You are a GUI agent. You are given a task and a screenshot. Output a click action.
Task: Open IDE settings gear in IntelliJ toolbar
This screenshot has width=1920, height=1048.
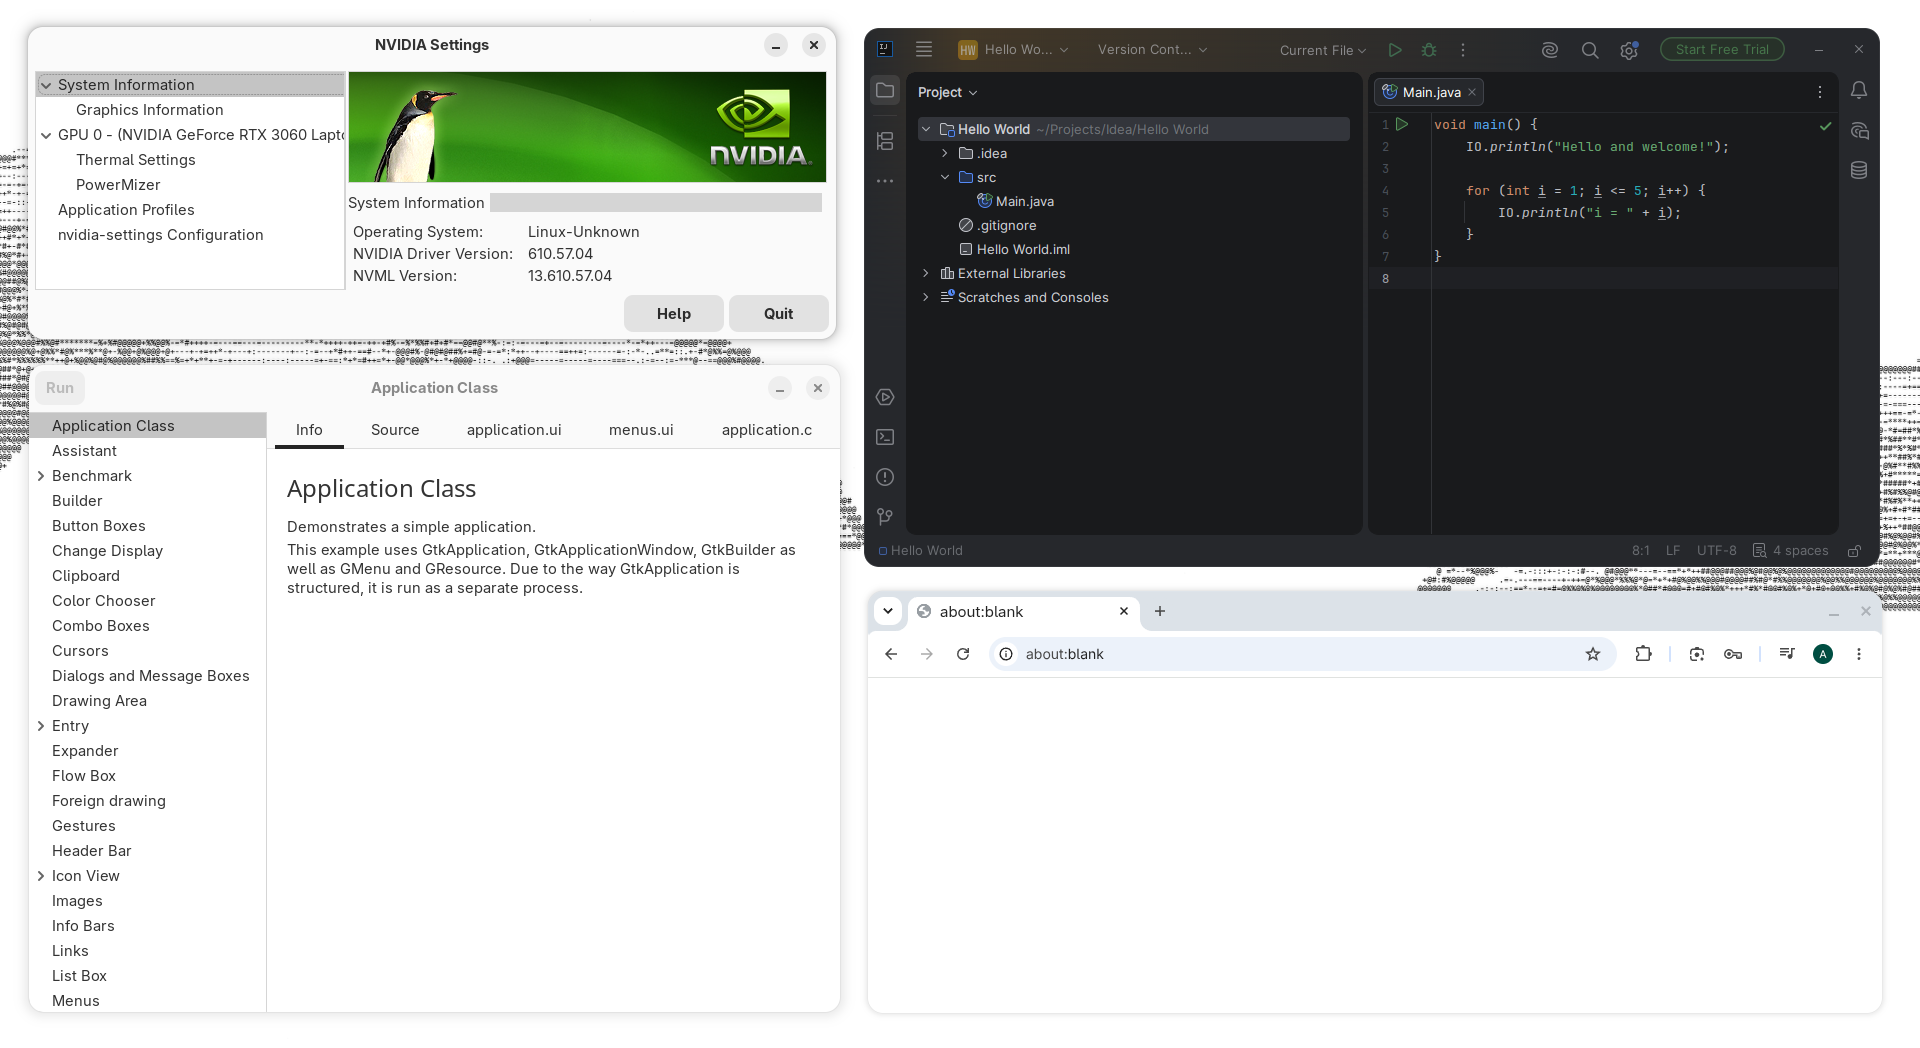1629,50
